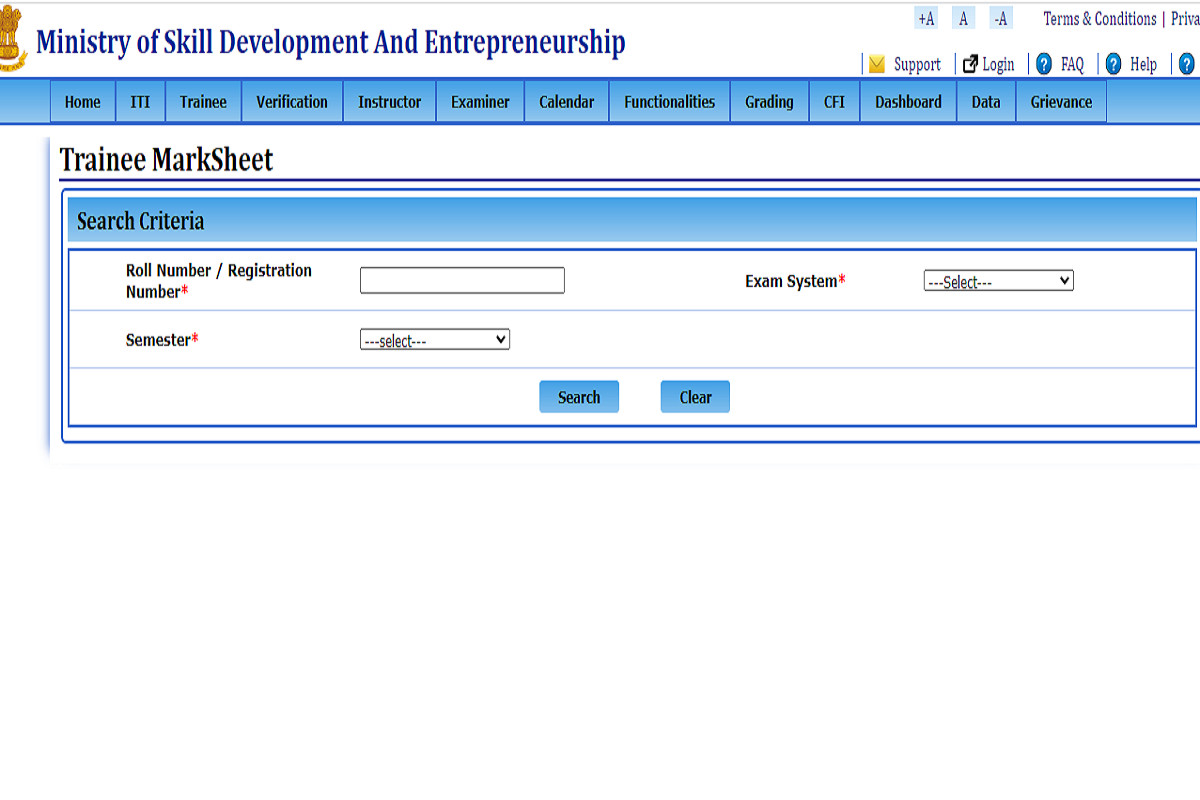Click the Search button

pyautogui.click(x=578, y=396)
